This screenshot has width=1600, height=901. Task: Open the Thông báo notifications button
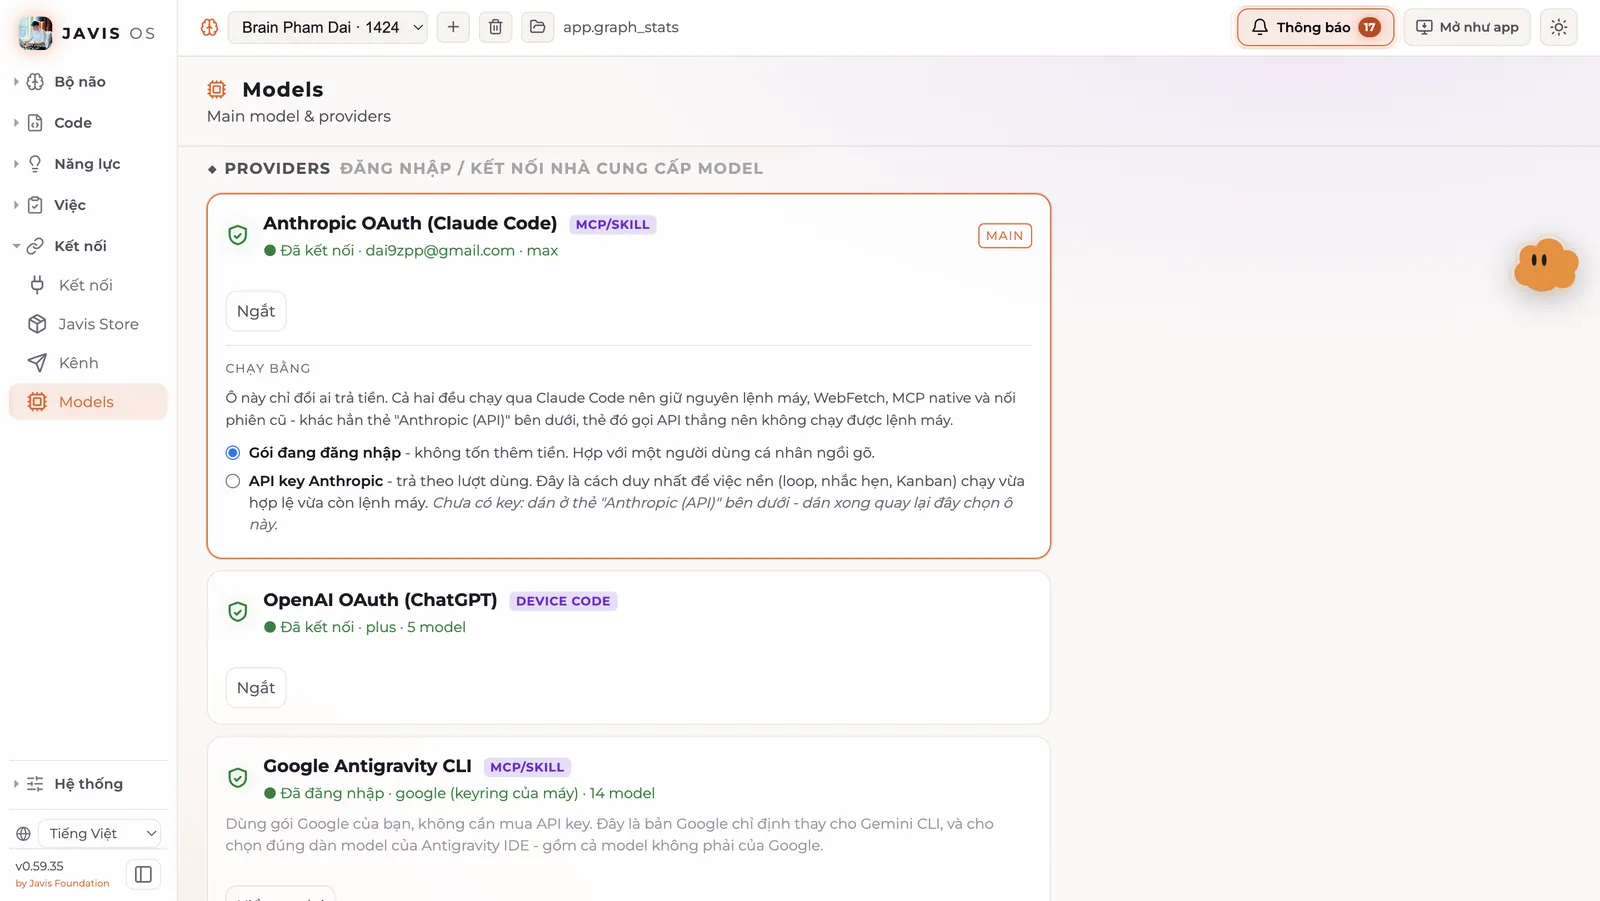pyautogui.click(x=1315, y=27)
